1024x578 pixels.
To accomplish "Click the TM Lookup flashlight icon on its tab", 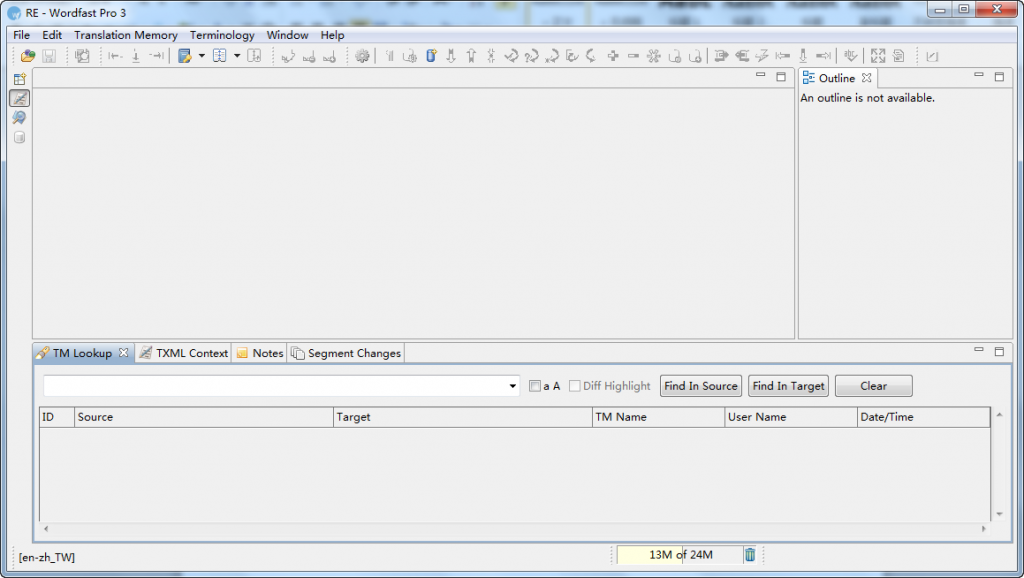I will point(44,352).
